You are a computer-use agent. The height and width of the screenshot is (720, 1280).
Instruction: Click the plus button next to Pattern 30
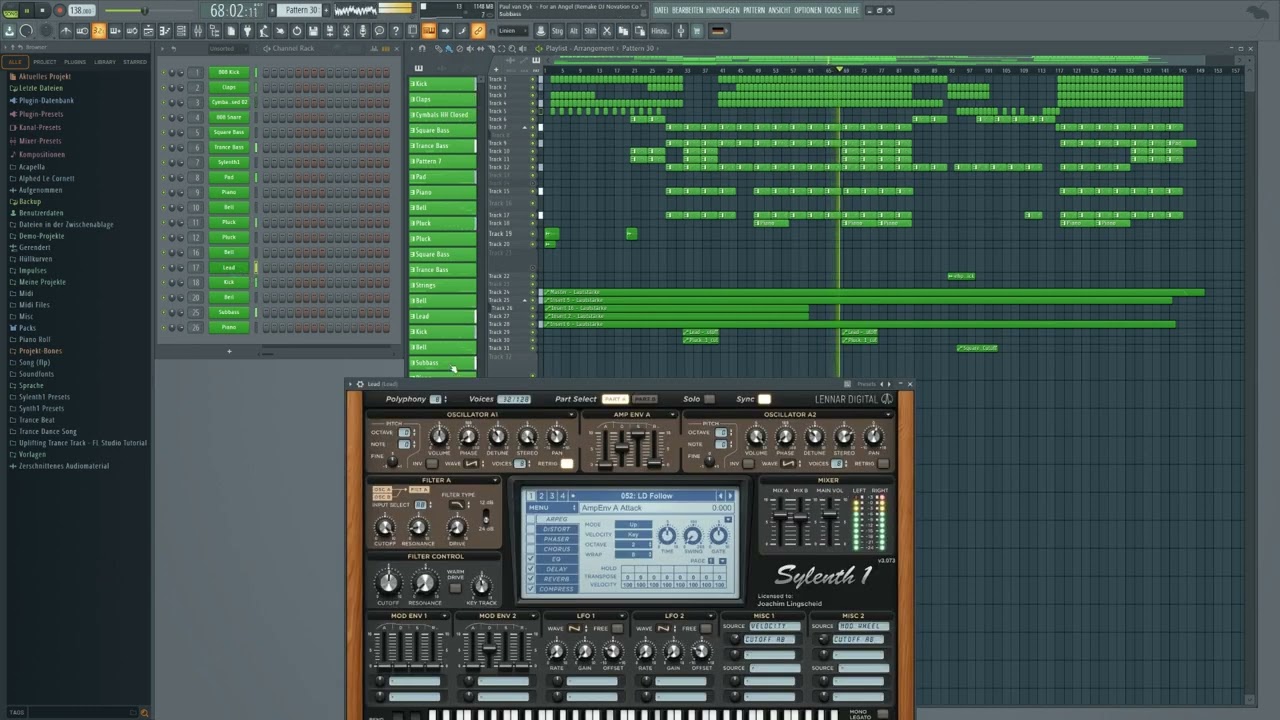pos(326,10)
